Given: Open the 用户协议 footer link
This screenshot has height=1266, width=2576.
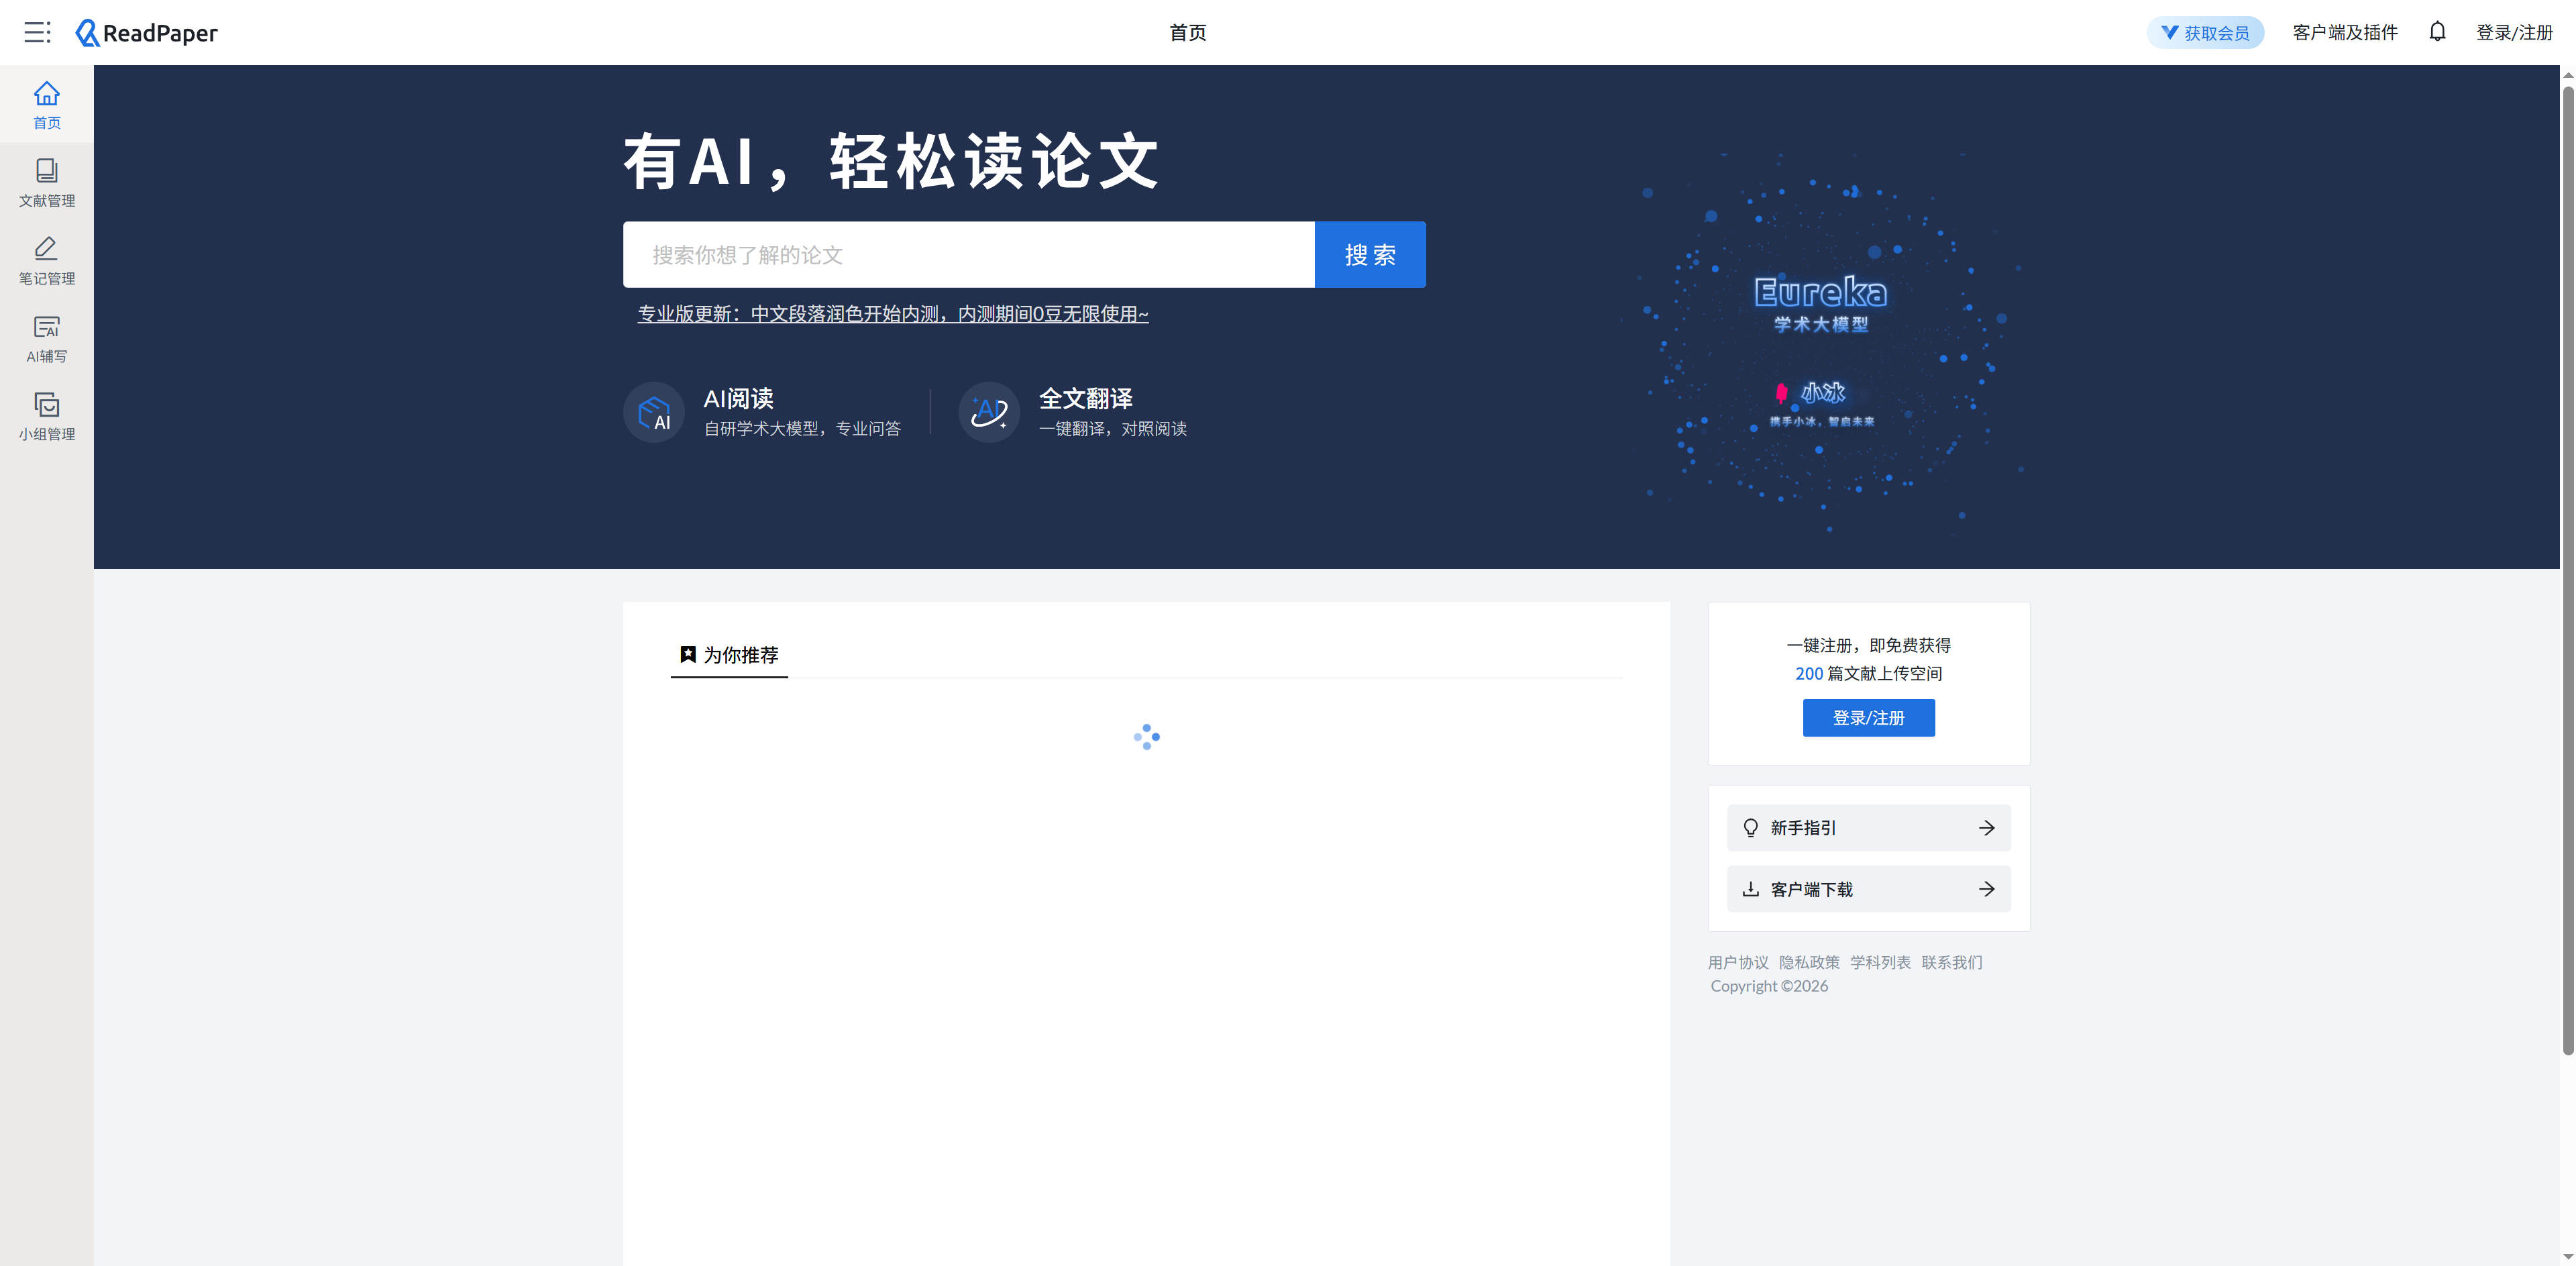Looking at the screenshot, I should tap(1738, 962).
